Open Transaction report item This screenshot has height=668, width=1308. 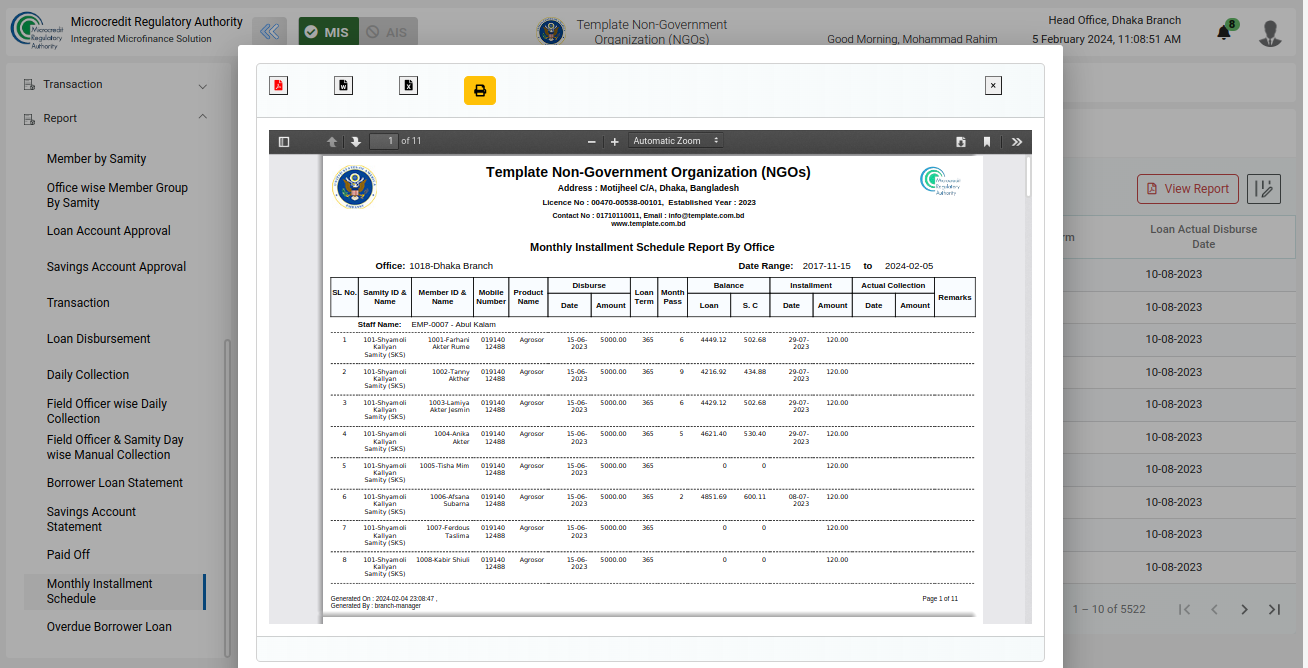(78, 303)
